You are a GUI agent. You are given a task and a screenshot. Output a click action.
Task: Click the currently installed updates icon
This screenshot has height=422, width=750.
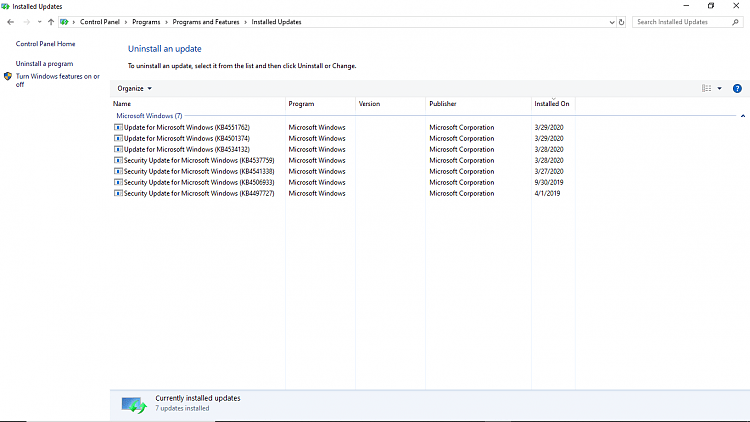click(x=133, y=405)
